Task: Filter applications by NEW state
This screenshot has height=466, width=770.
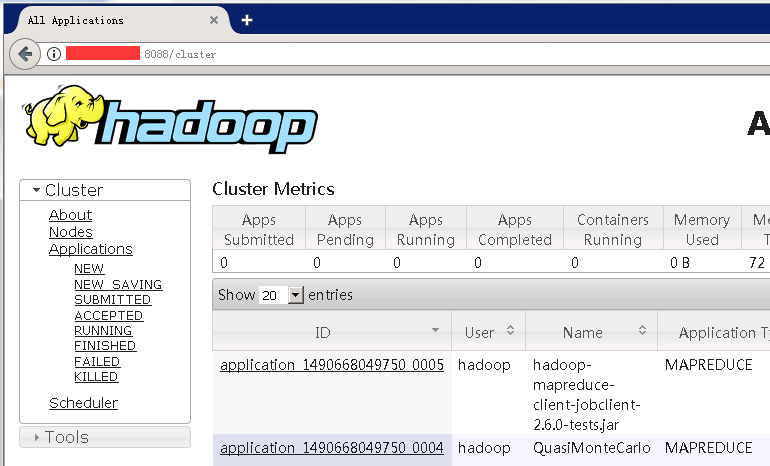Action: pos(89,269)
